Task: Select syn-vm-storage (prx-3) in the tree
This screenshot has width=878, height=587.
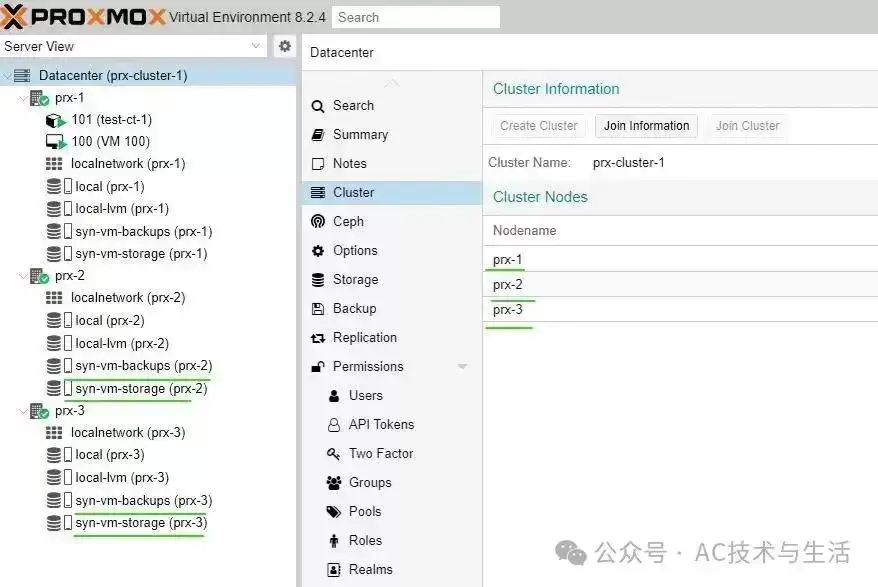Action: pyautogui.click(x=141, y=523)
